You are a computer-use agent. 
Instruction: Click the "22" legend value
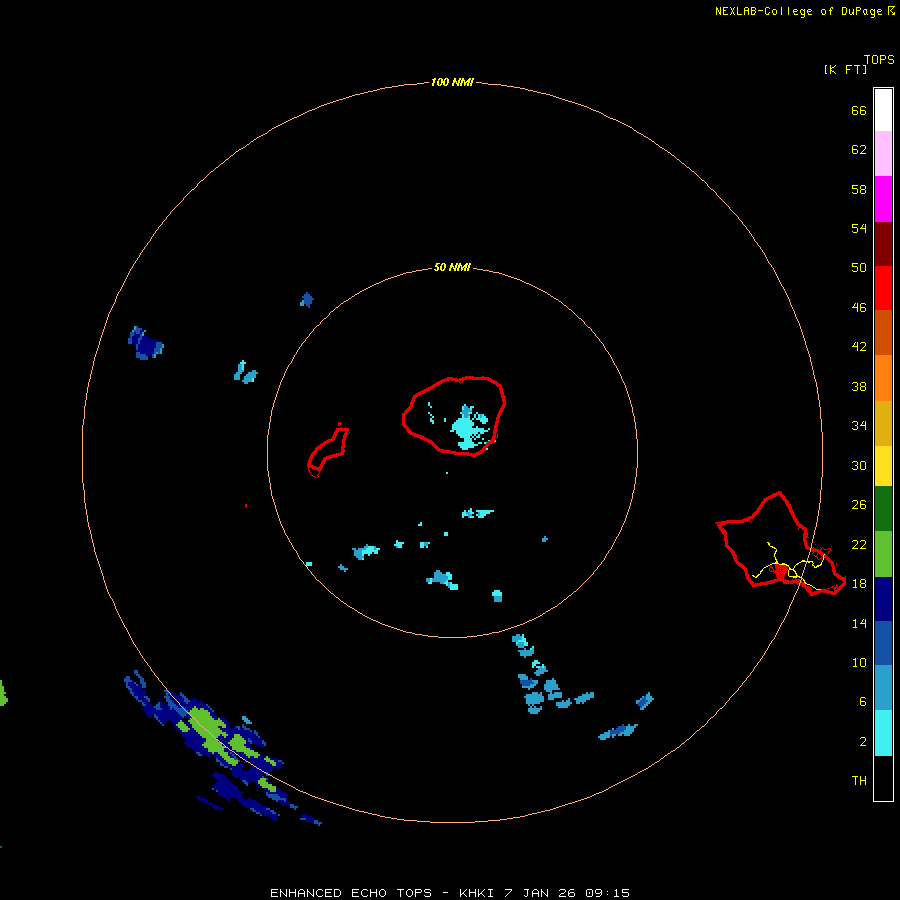click(x=859, y=544)
